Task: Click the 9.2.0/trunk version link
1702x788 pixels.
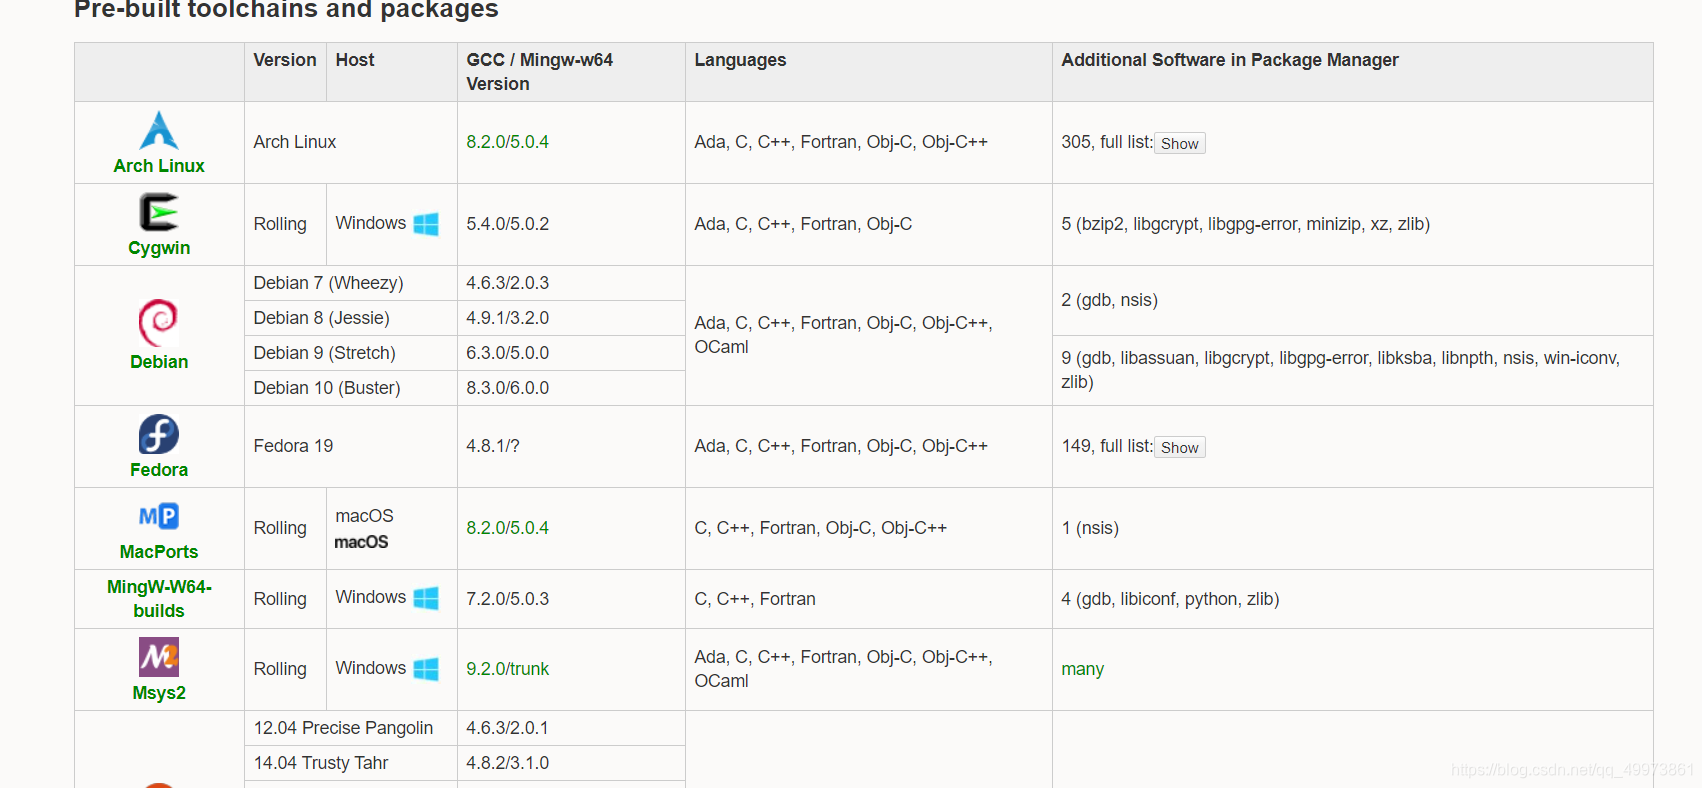Action: pyautogui.click(x=507, y=669)
